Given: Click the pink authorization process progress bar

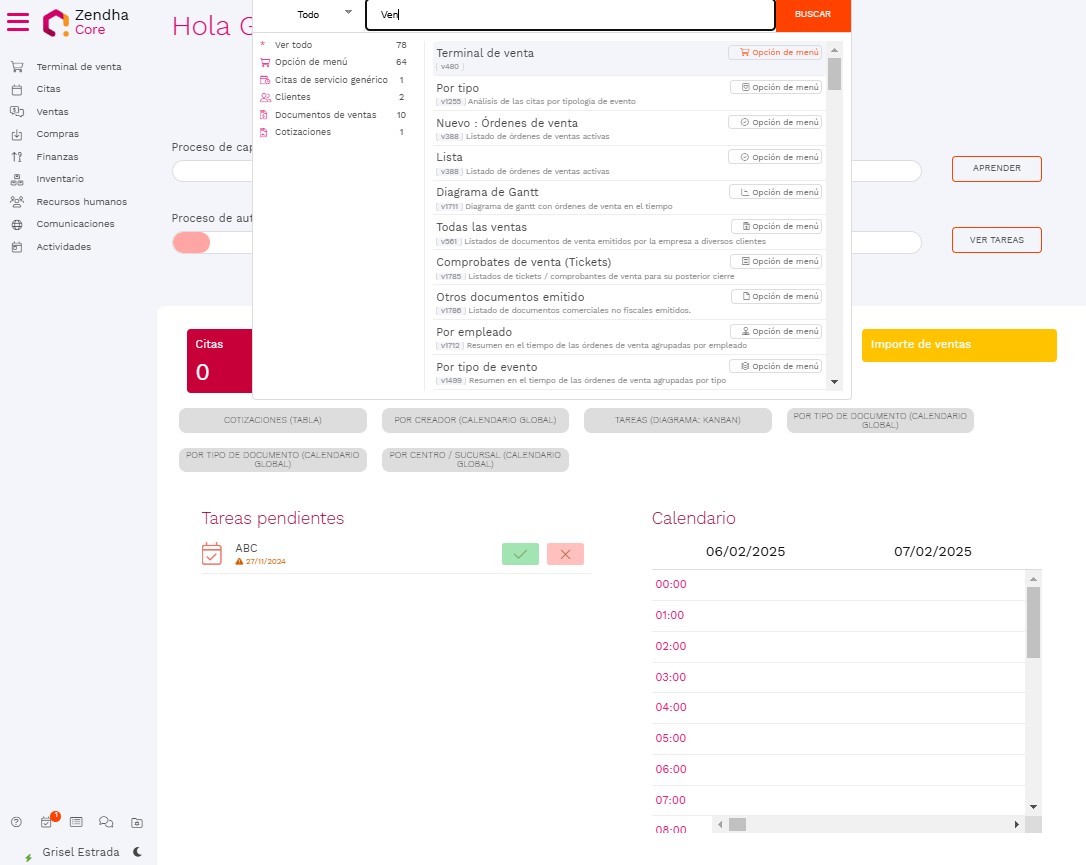Looking at the screenshot, I should tap(192, 242).
